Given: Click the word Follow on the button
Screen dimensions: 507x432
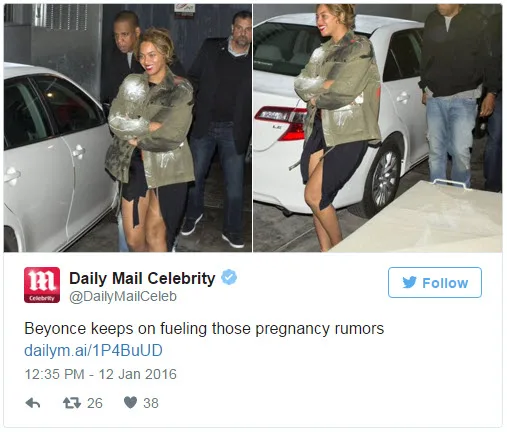Looking at the screenshot, I should 445,283.
